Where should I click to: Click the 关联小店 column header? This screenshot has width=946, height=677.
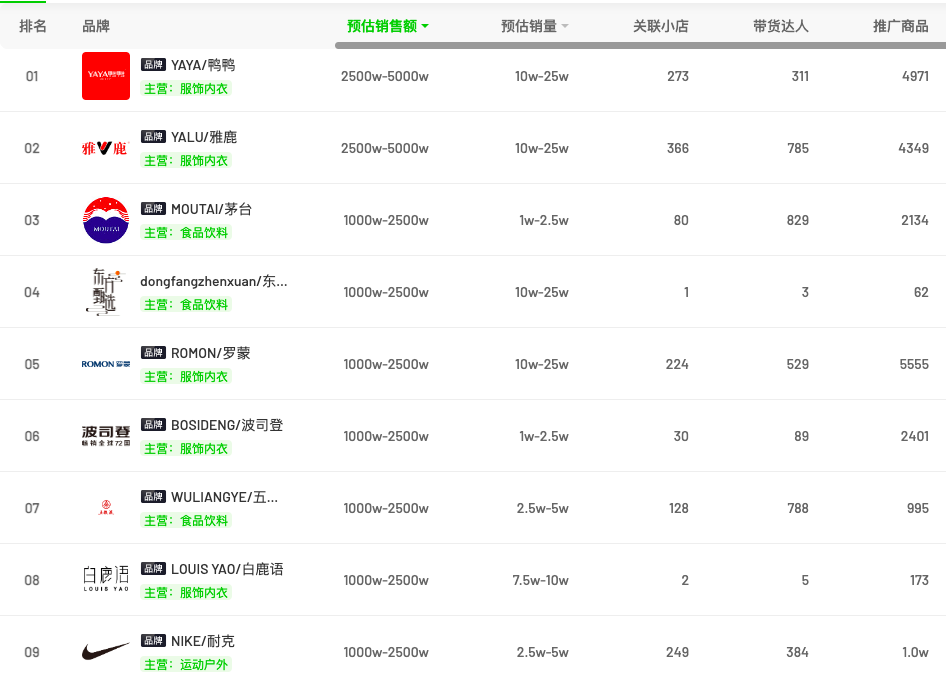[661, 26]
